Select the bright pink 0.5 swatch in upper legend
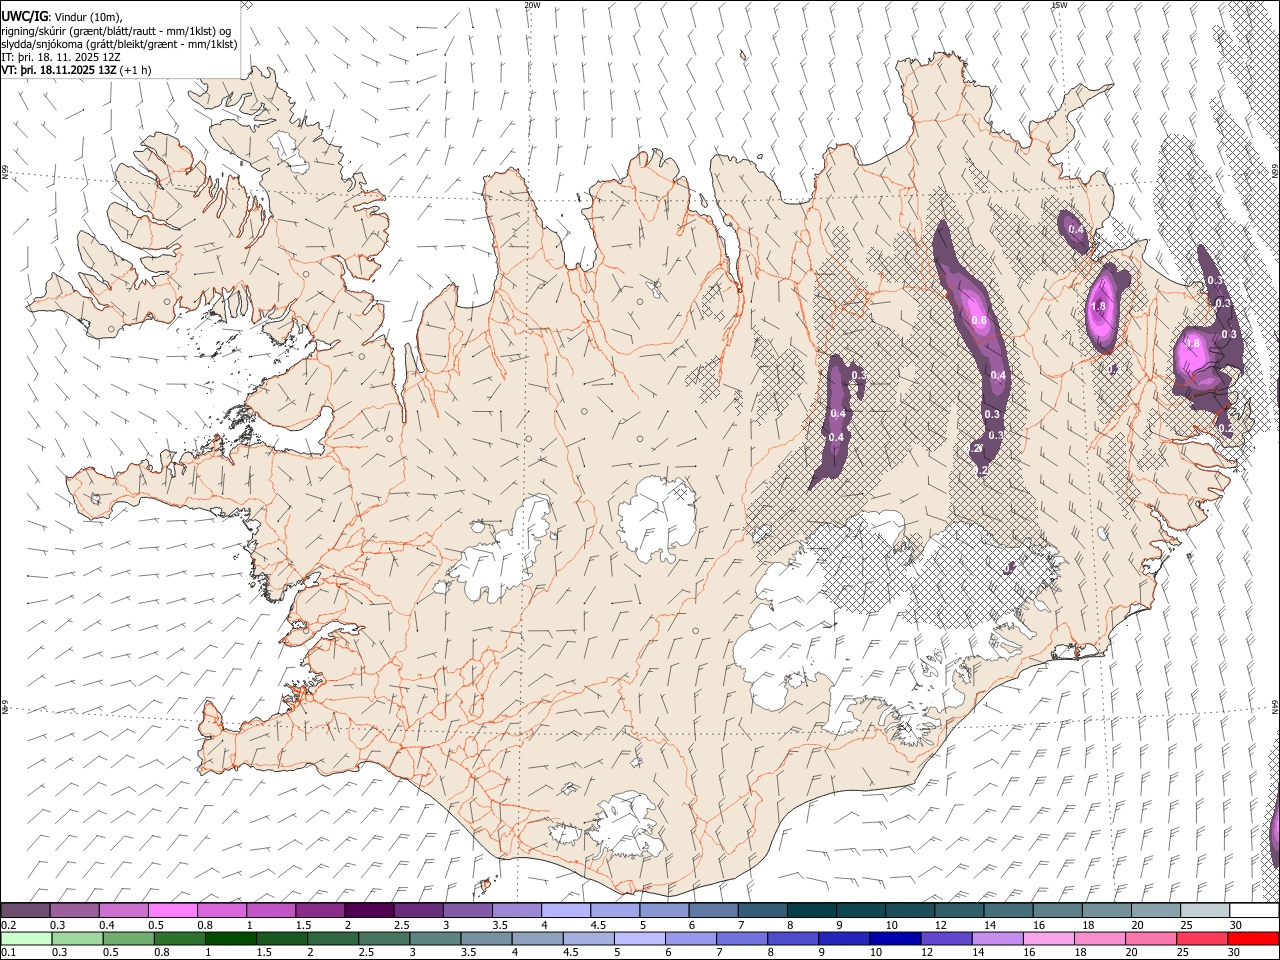Screen dimensions: 1280x960 [172, 910]
